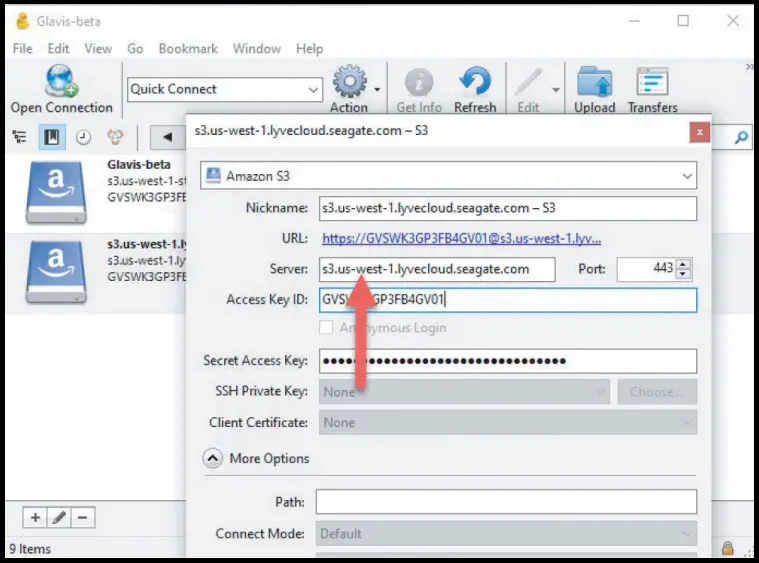Increase the Port number with up arrow
Screen dimensions: 759x563
click(x=683, y=264)
